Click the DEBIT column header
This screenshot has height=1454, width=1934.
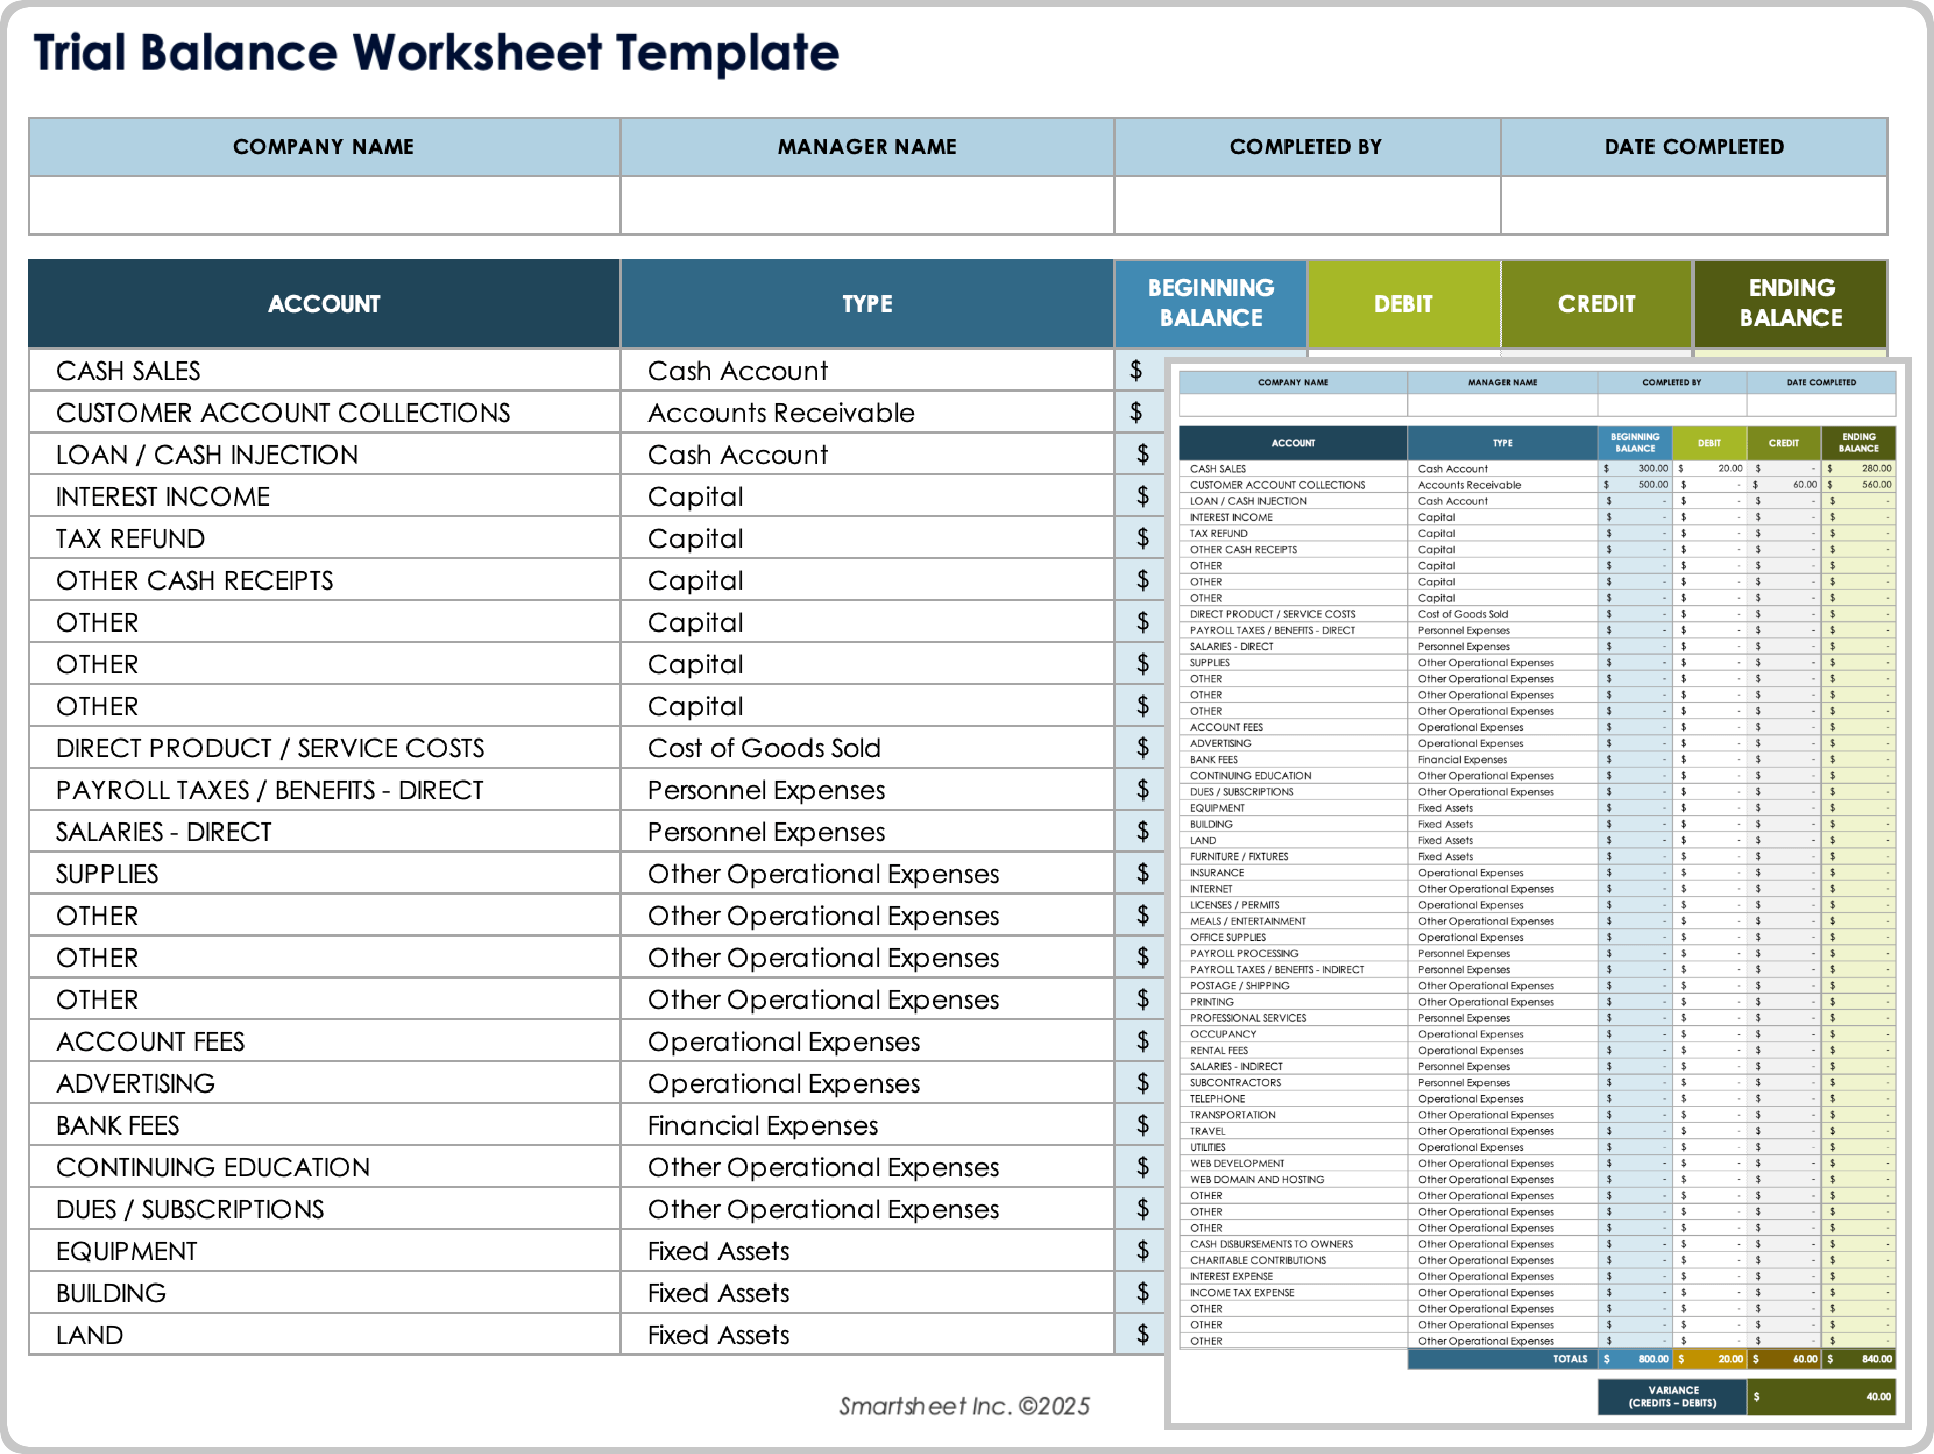coord(1403,303)
